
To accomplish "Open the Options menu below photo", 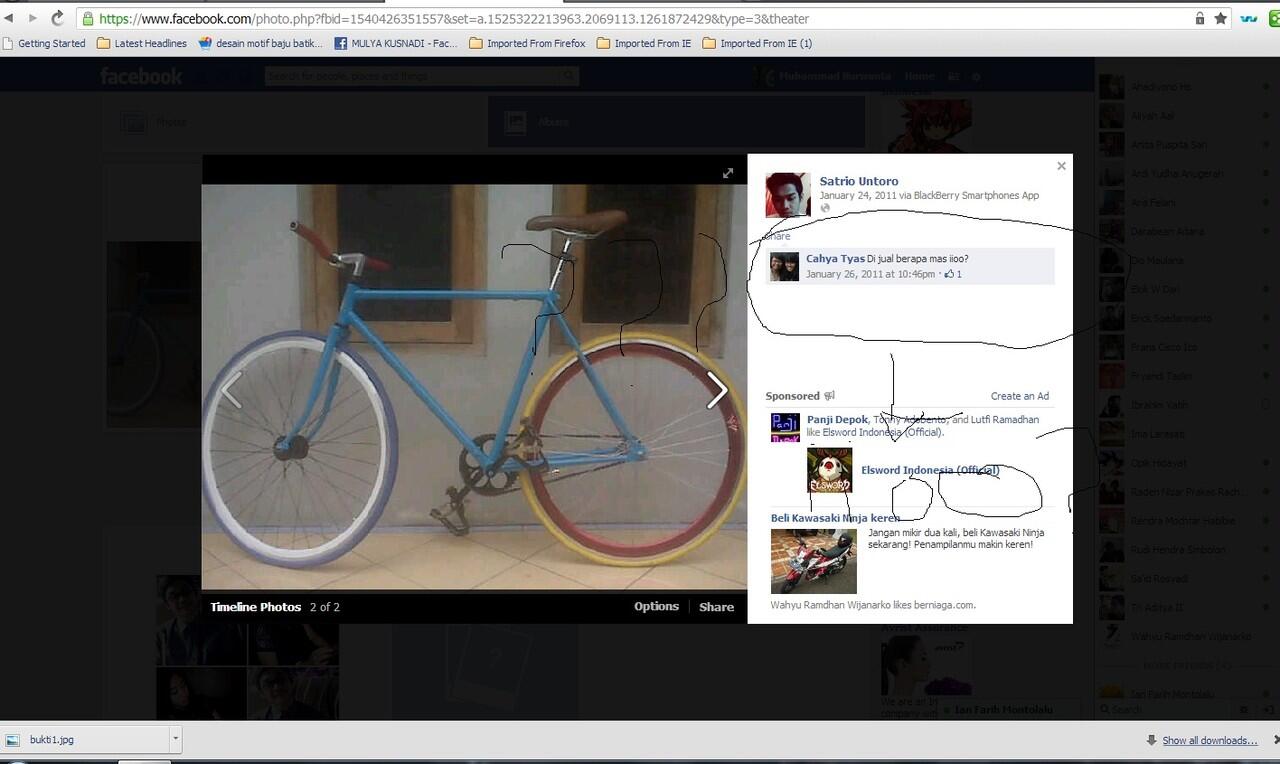I will 656,606.
